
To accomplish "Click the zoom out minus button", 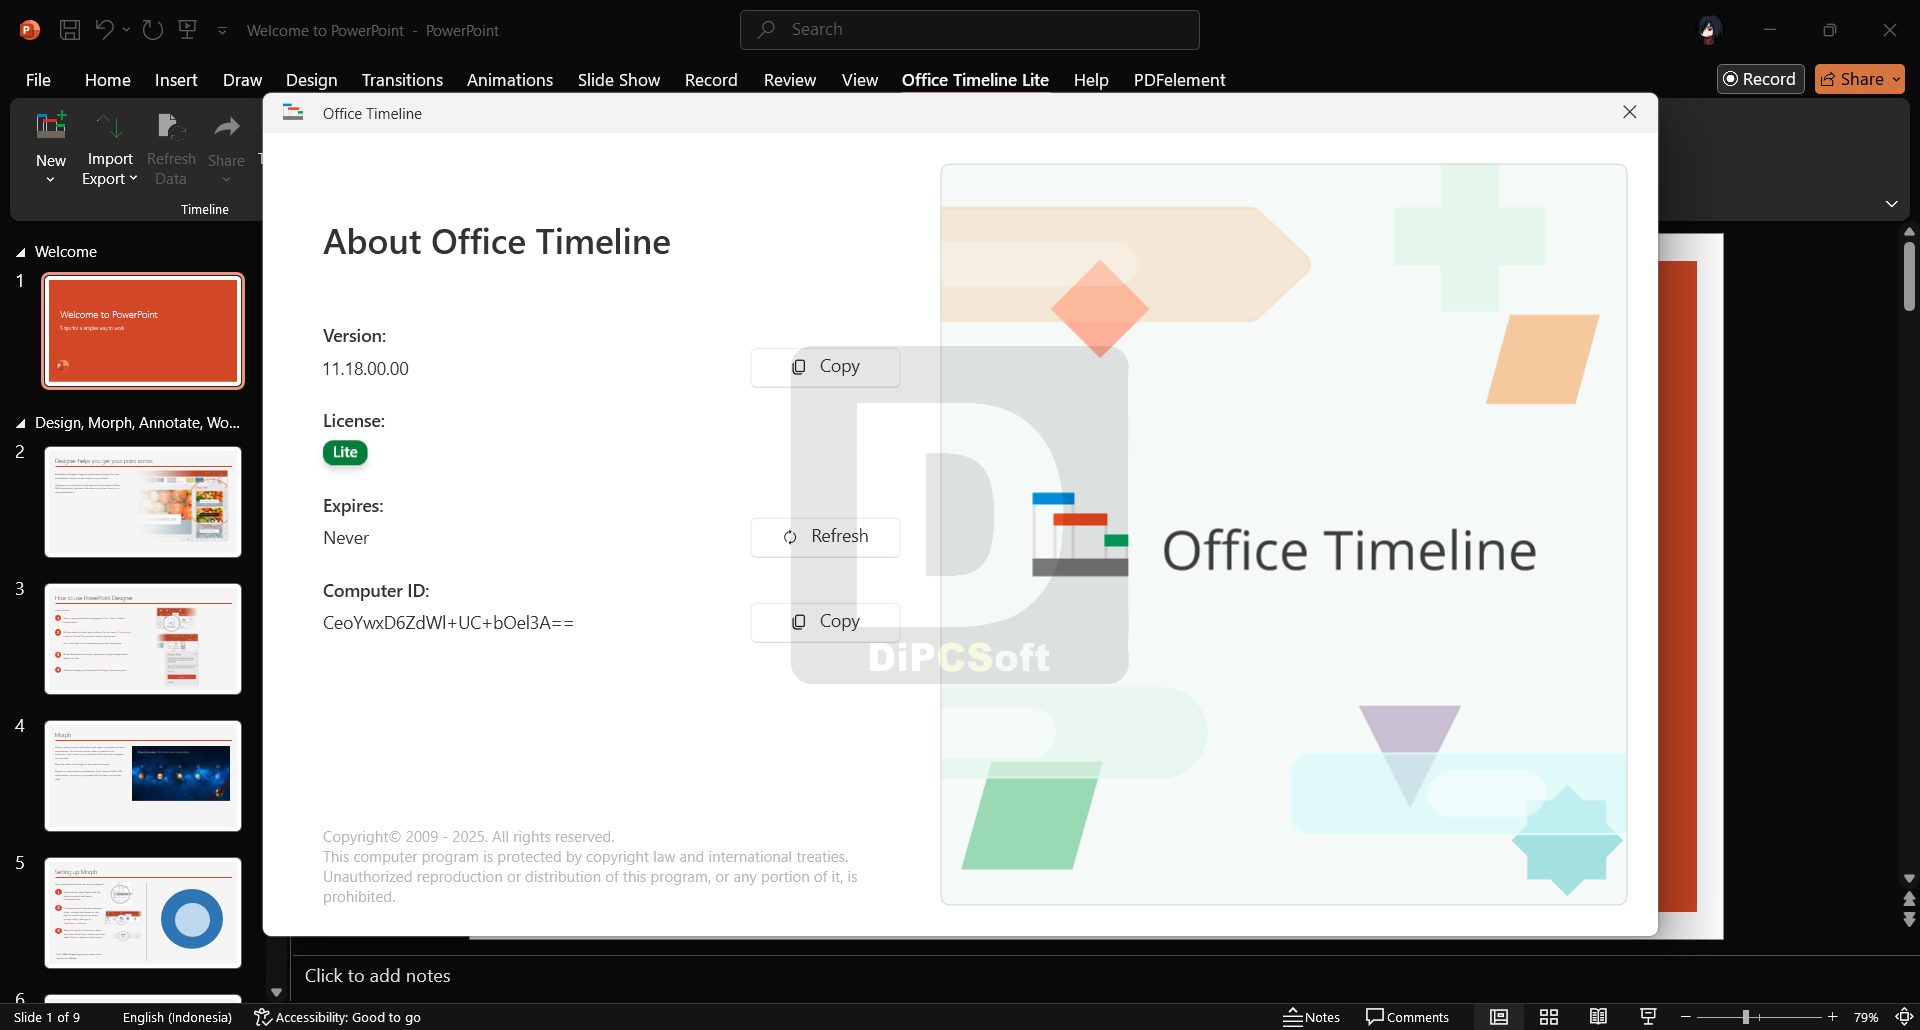I will point(1686,1017).
